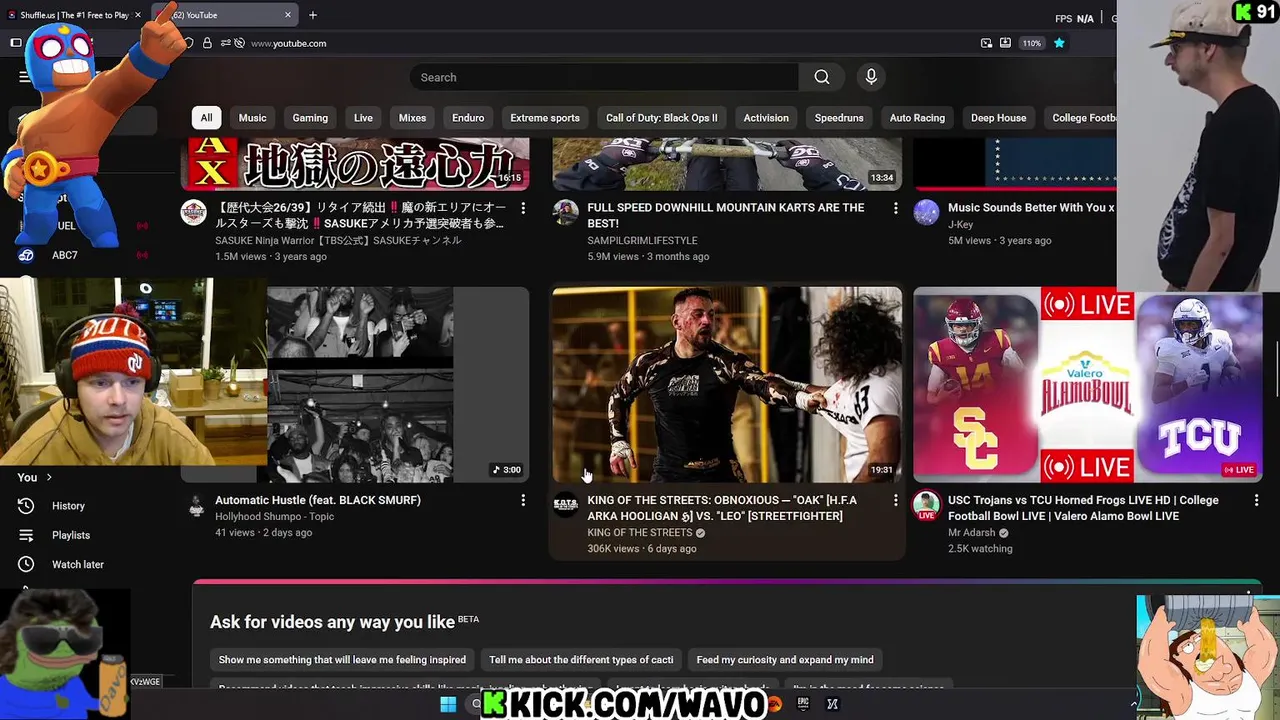Open Hollyhood Shumpo channel avatar
This screenshot has width=1280, height=720.
tap(196, 506)
